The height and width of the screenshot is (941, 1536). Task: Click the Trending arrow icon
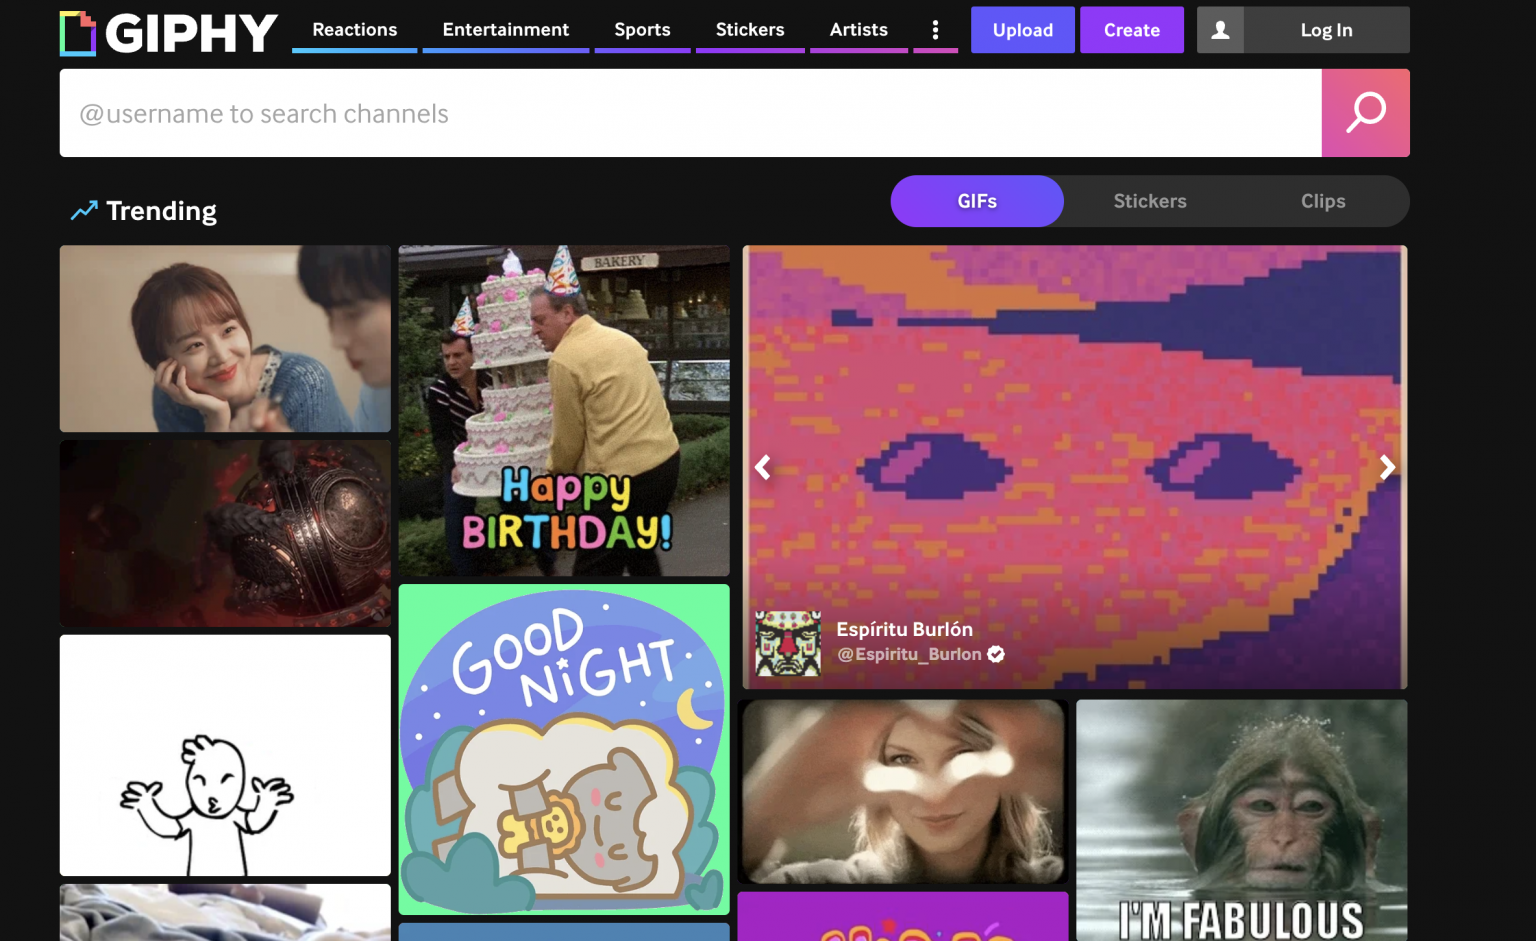tap(84, 210)
